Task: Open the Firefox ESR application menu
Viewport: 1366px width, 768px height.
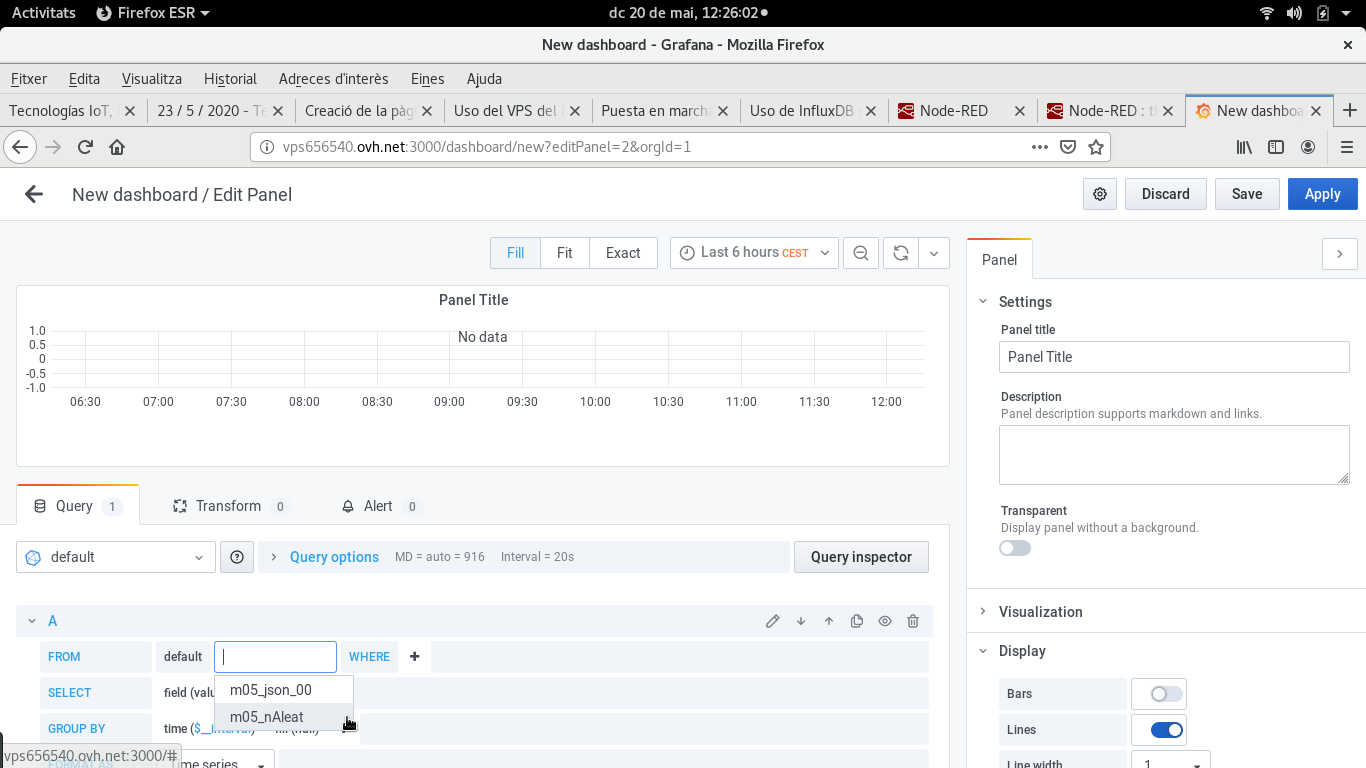Action: pyautogui.click(x=153, y=13)
